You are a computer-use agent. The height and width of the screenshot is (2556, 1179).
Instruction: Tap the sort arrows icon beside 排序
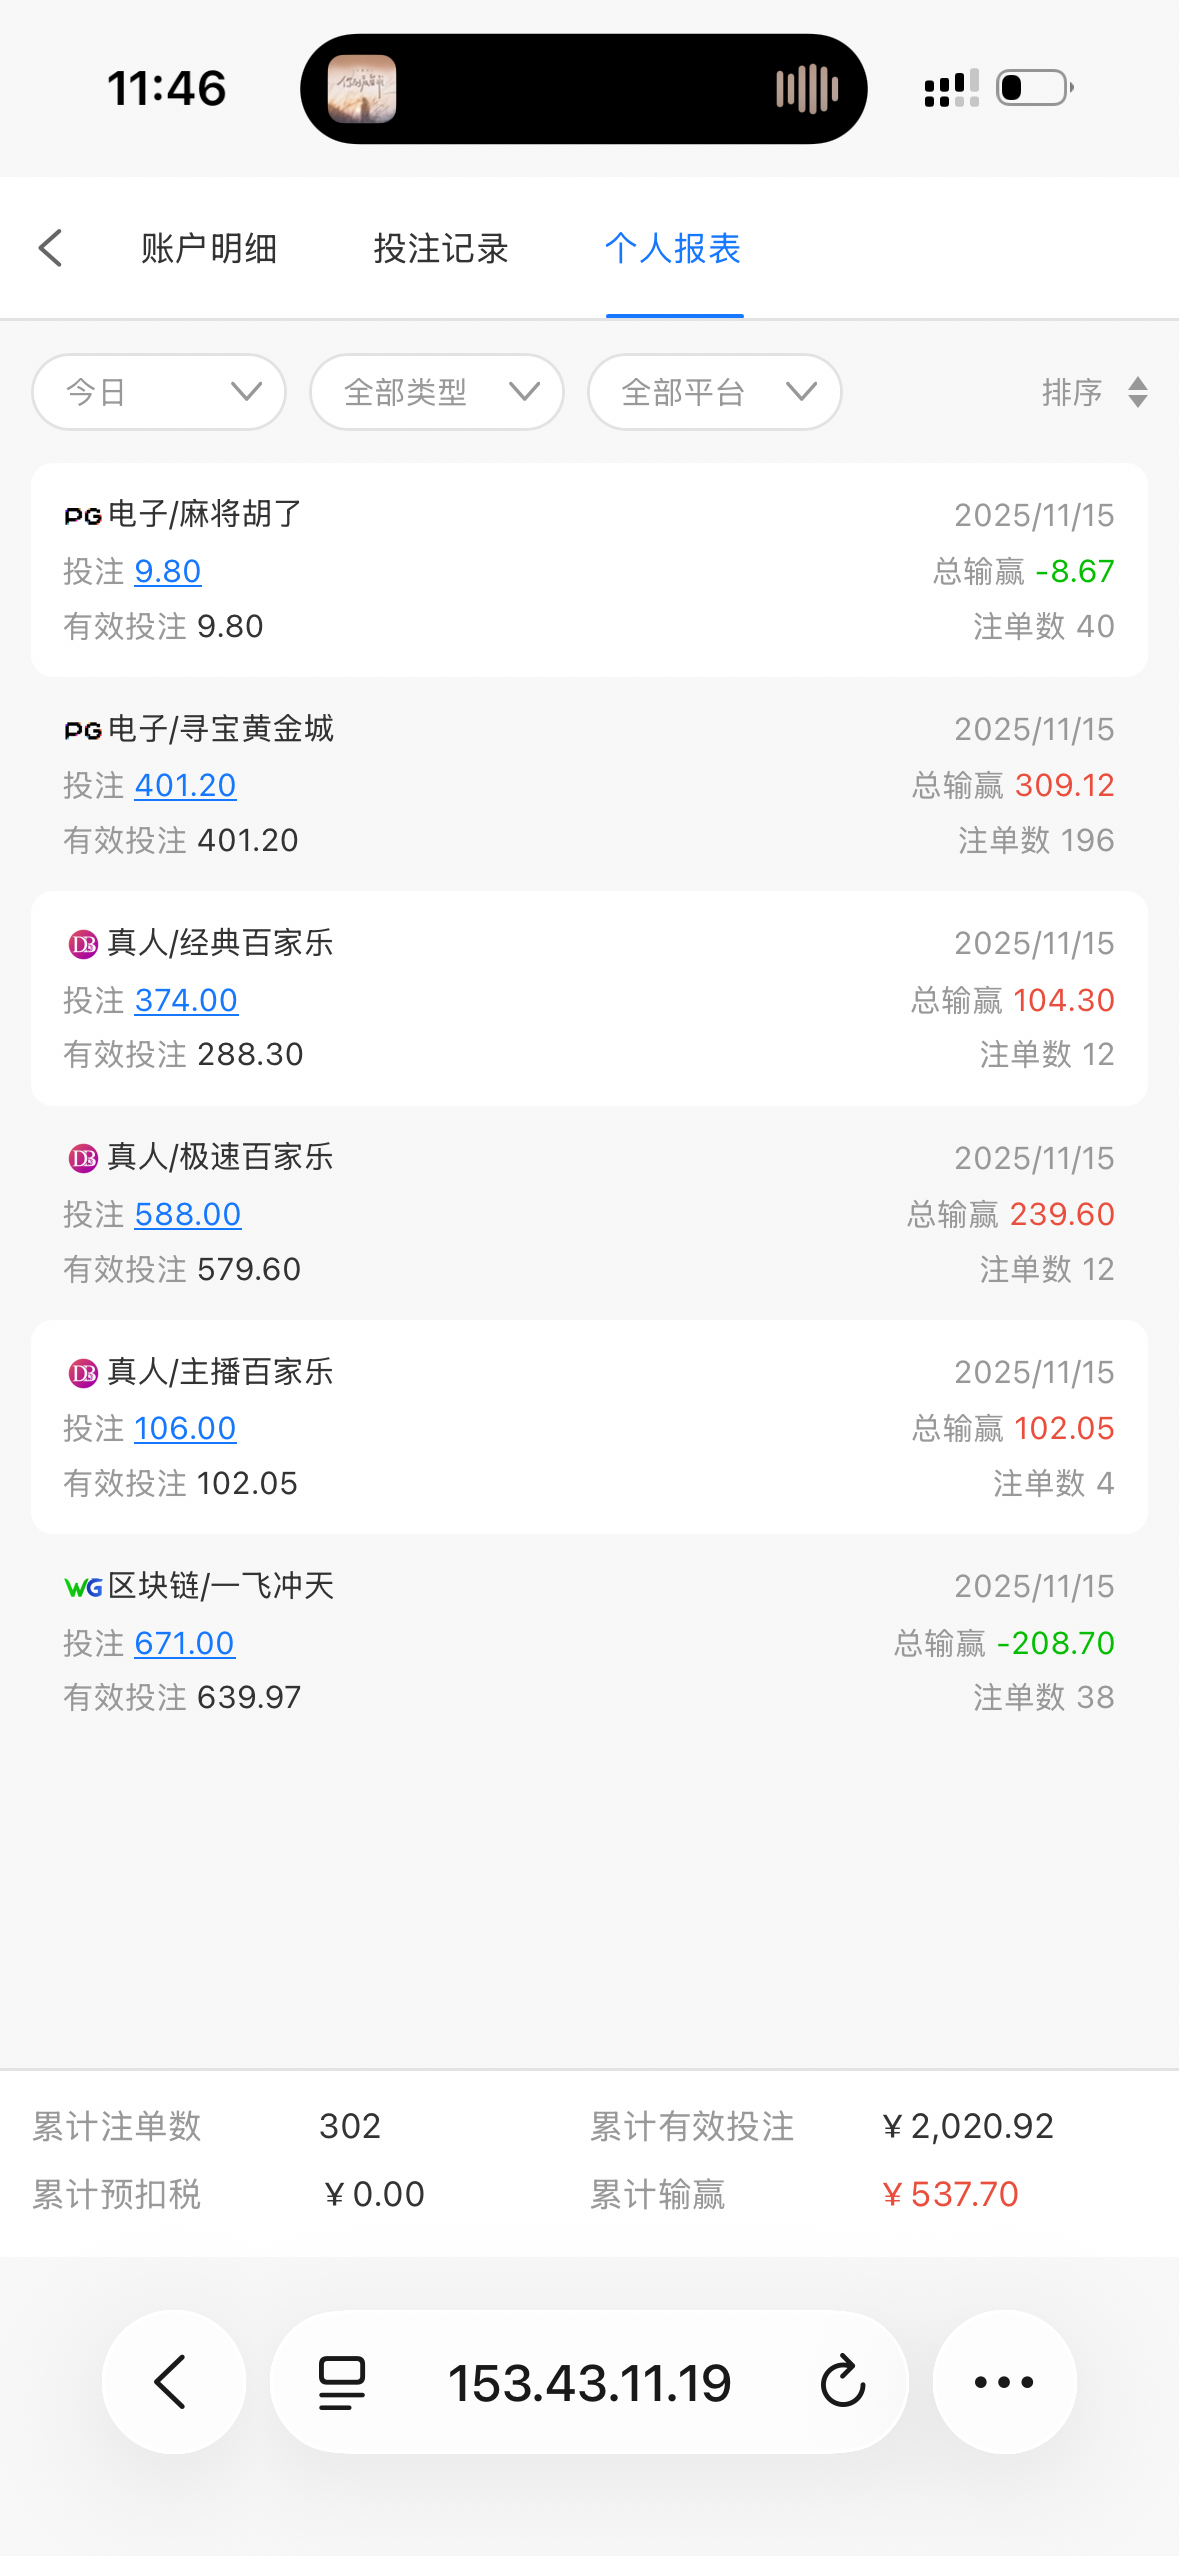[x=1137, y=392]
